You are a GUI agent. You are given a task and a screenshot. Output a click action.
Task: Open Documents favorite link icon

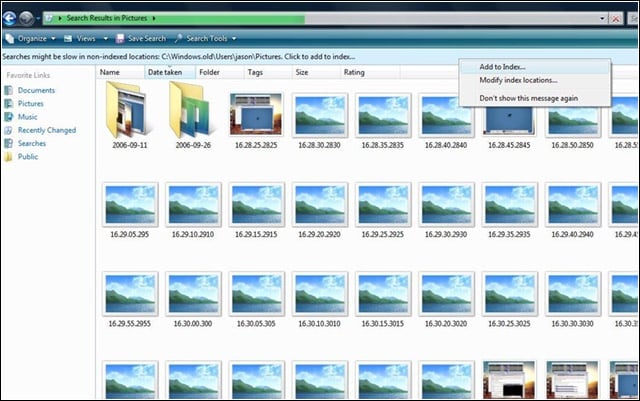(x=9, y=90)
